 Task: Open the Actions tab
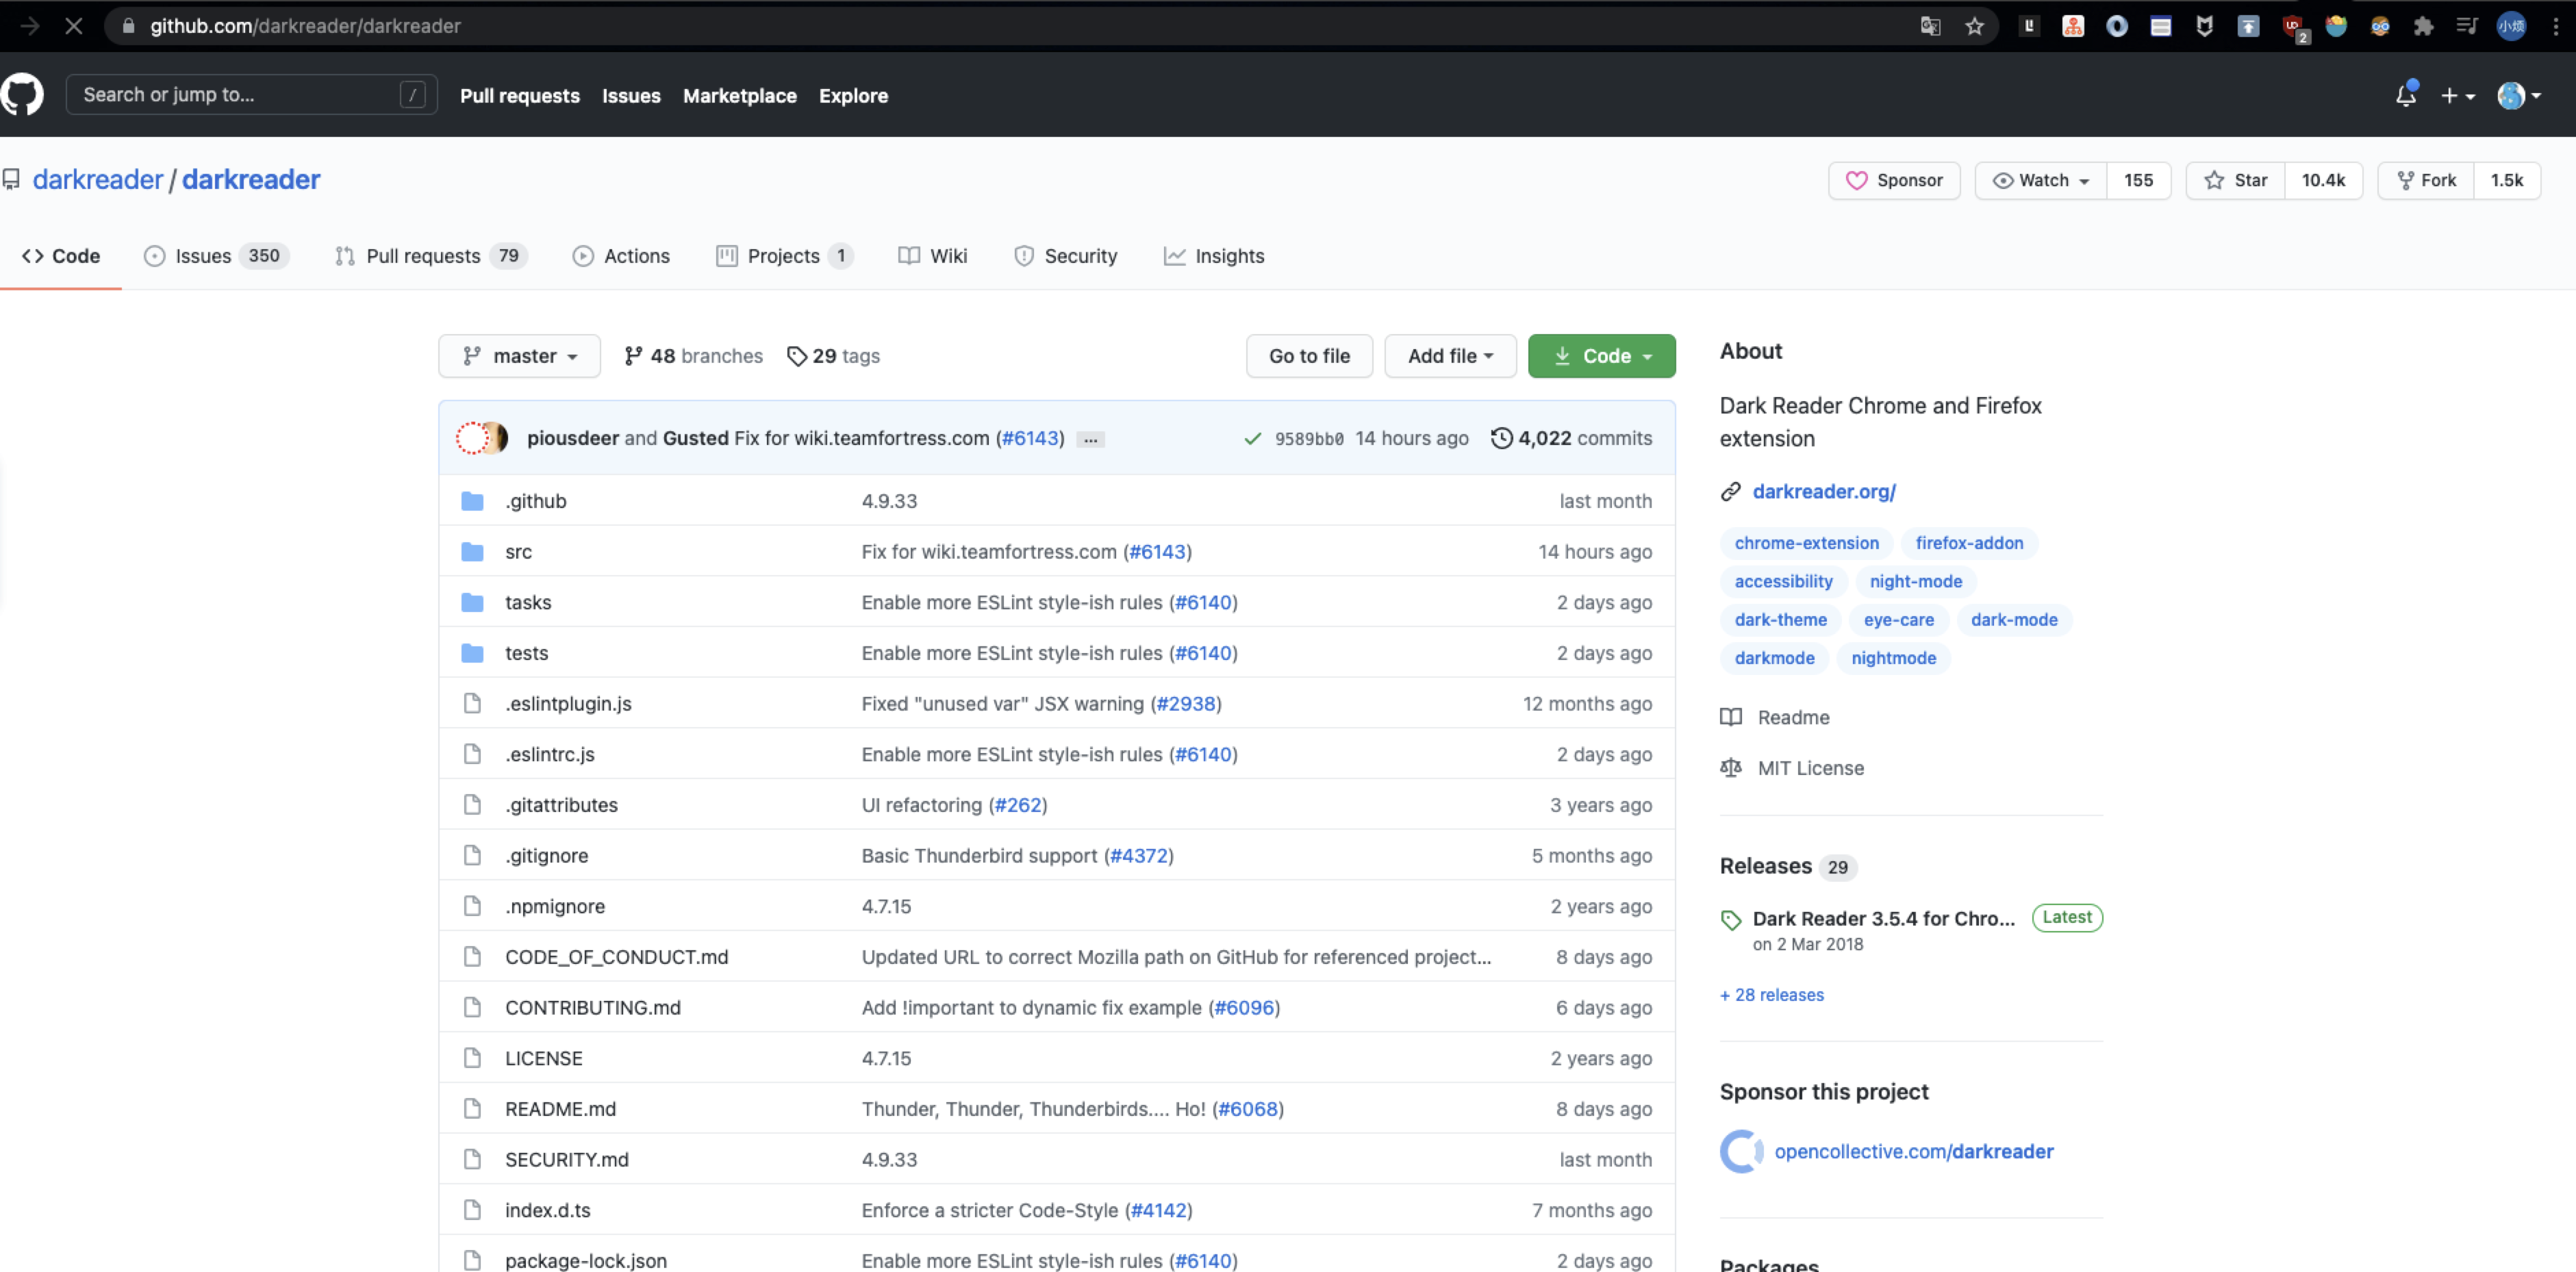(x=621, y=256)
